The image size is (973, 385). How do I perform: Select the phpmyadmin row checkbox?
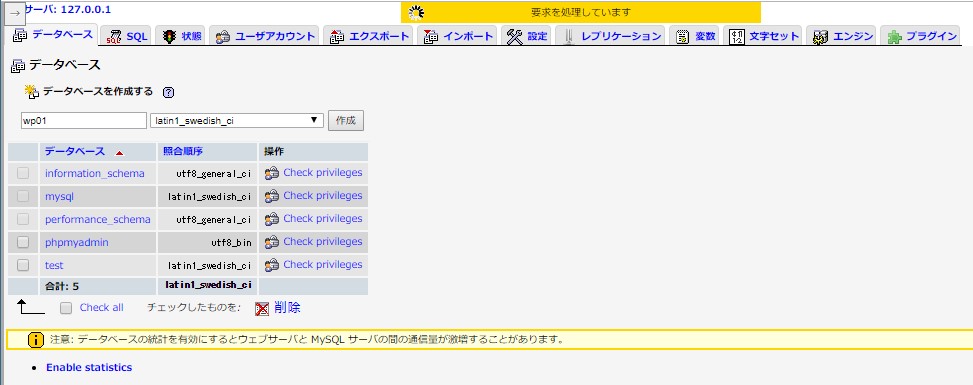coord(23,242)
